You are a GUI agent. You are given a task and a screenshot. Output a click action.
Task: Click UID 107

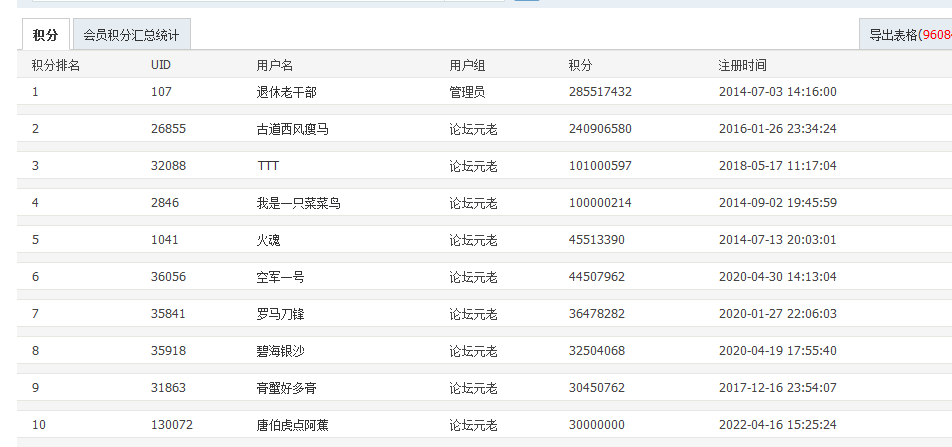pos(162,92)
